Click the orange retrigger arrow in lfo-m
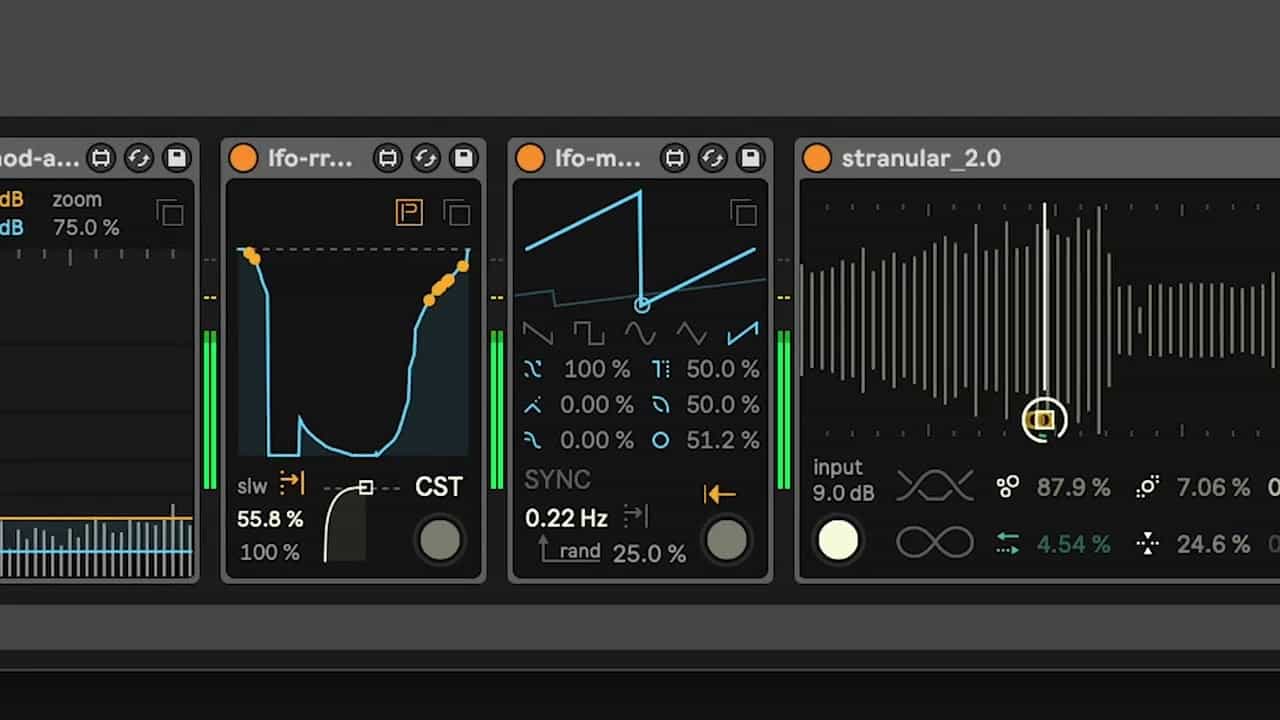Image resolution: width=1280 pixels, height=720 pixels. click(x=719, y=493)
